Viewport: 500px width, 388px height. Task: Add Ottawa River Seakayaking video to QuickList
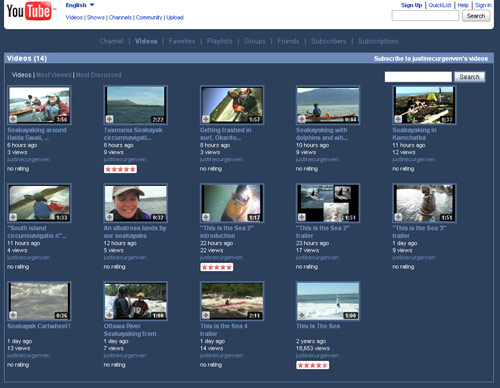109,315
